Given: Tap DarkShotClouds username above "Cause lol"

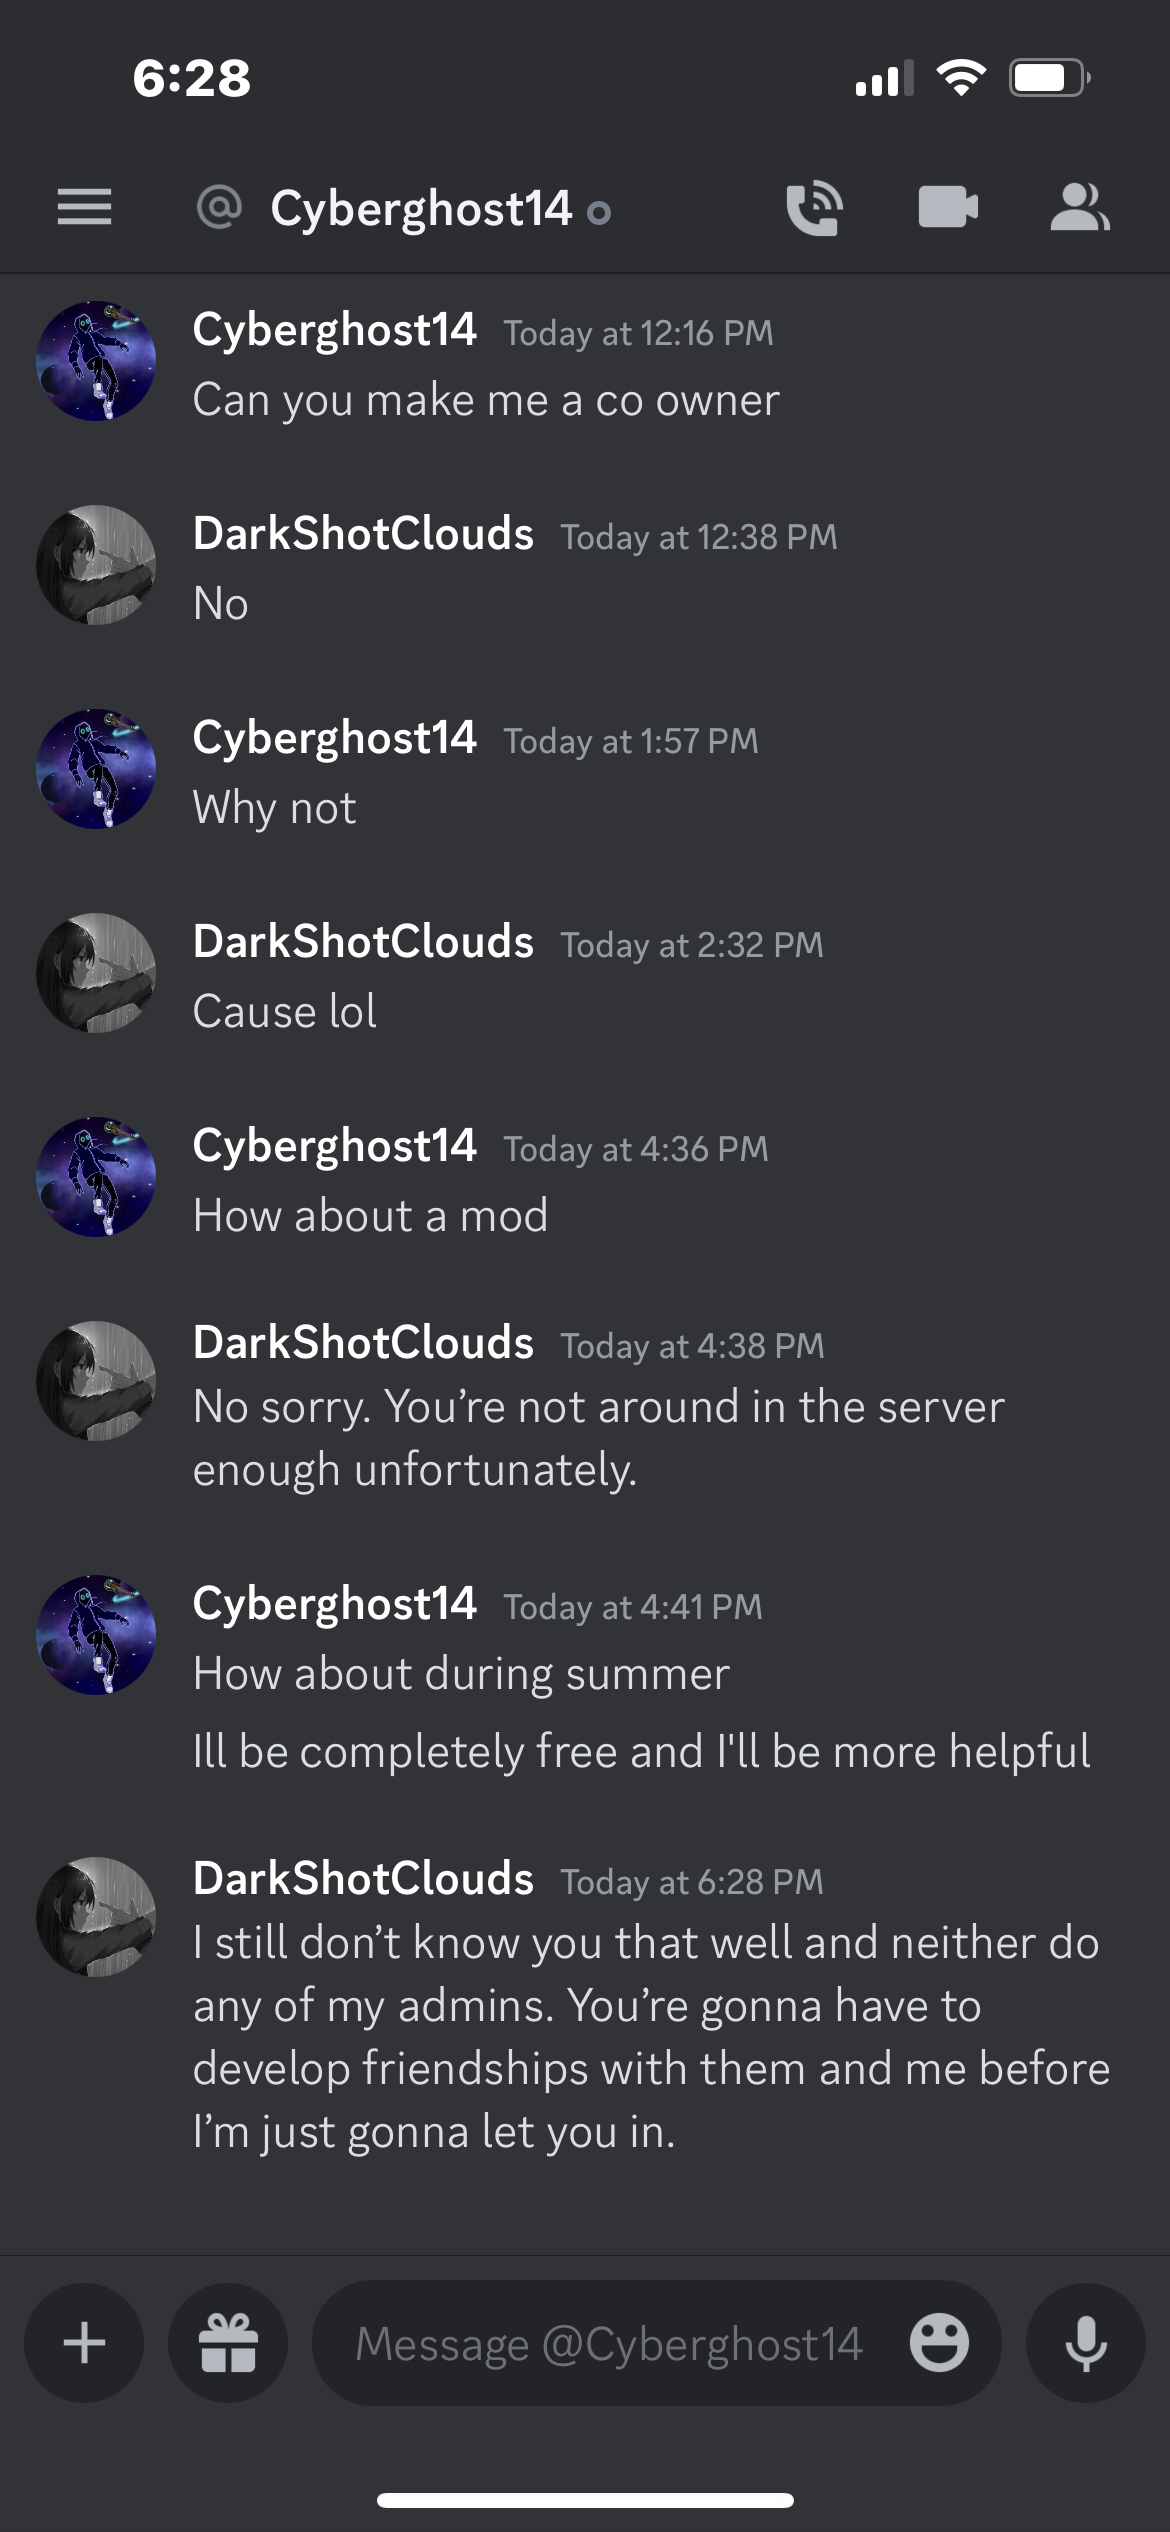Looking at the screenshot, I should coord(363,942).
